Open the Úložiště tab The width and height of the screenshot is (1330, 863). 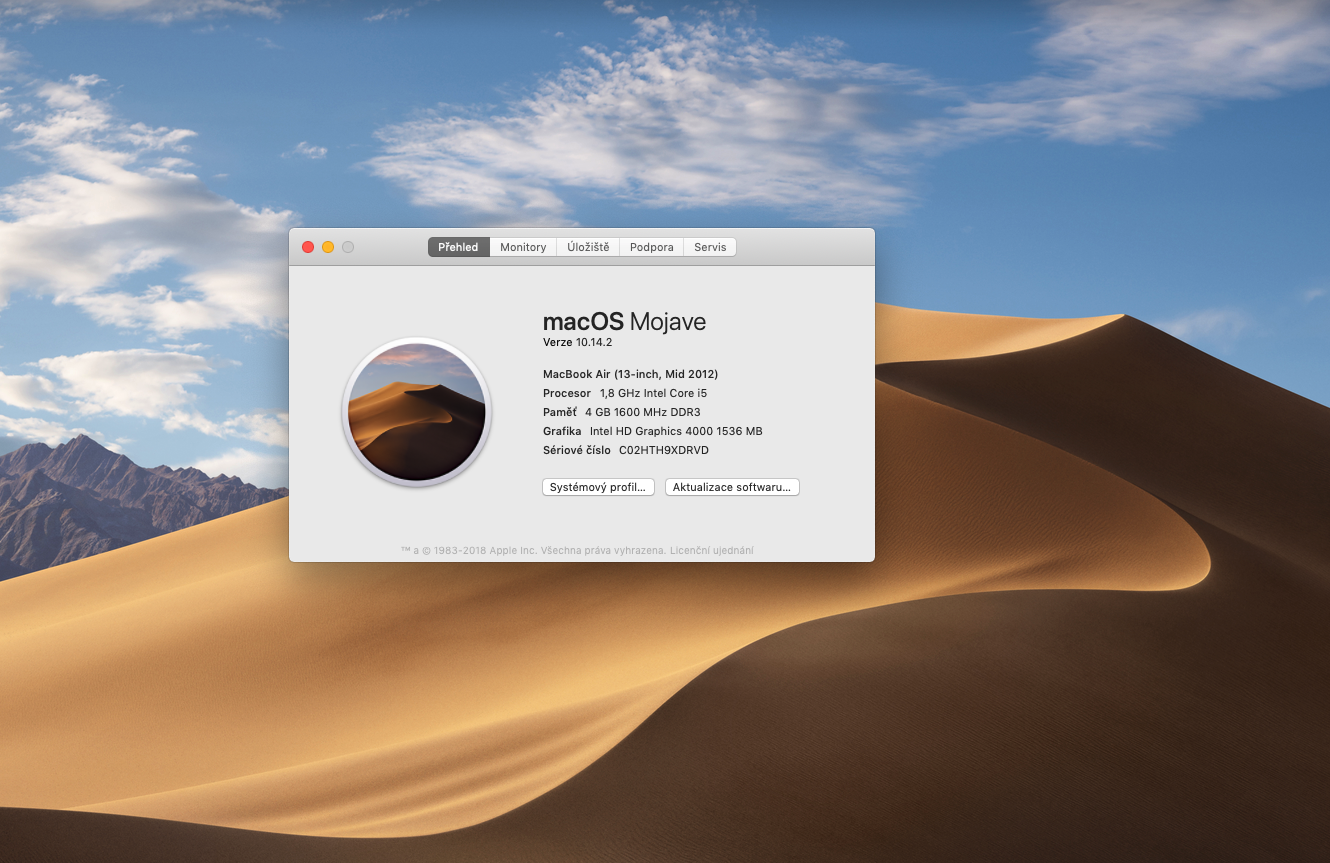pyautogui.click(x=588, y=247)
